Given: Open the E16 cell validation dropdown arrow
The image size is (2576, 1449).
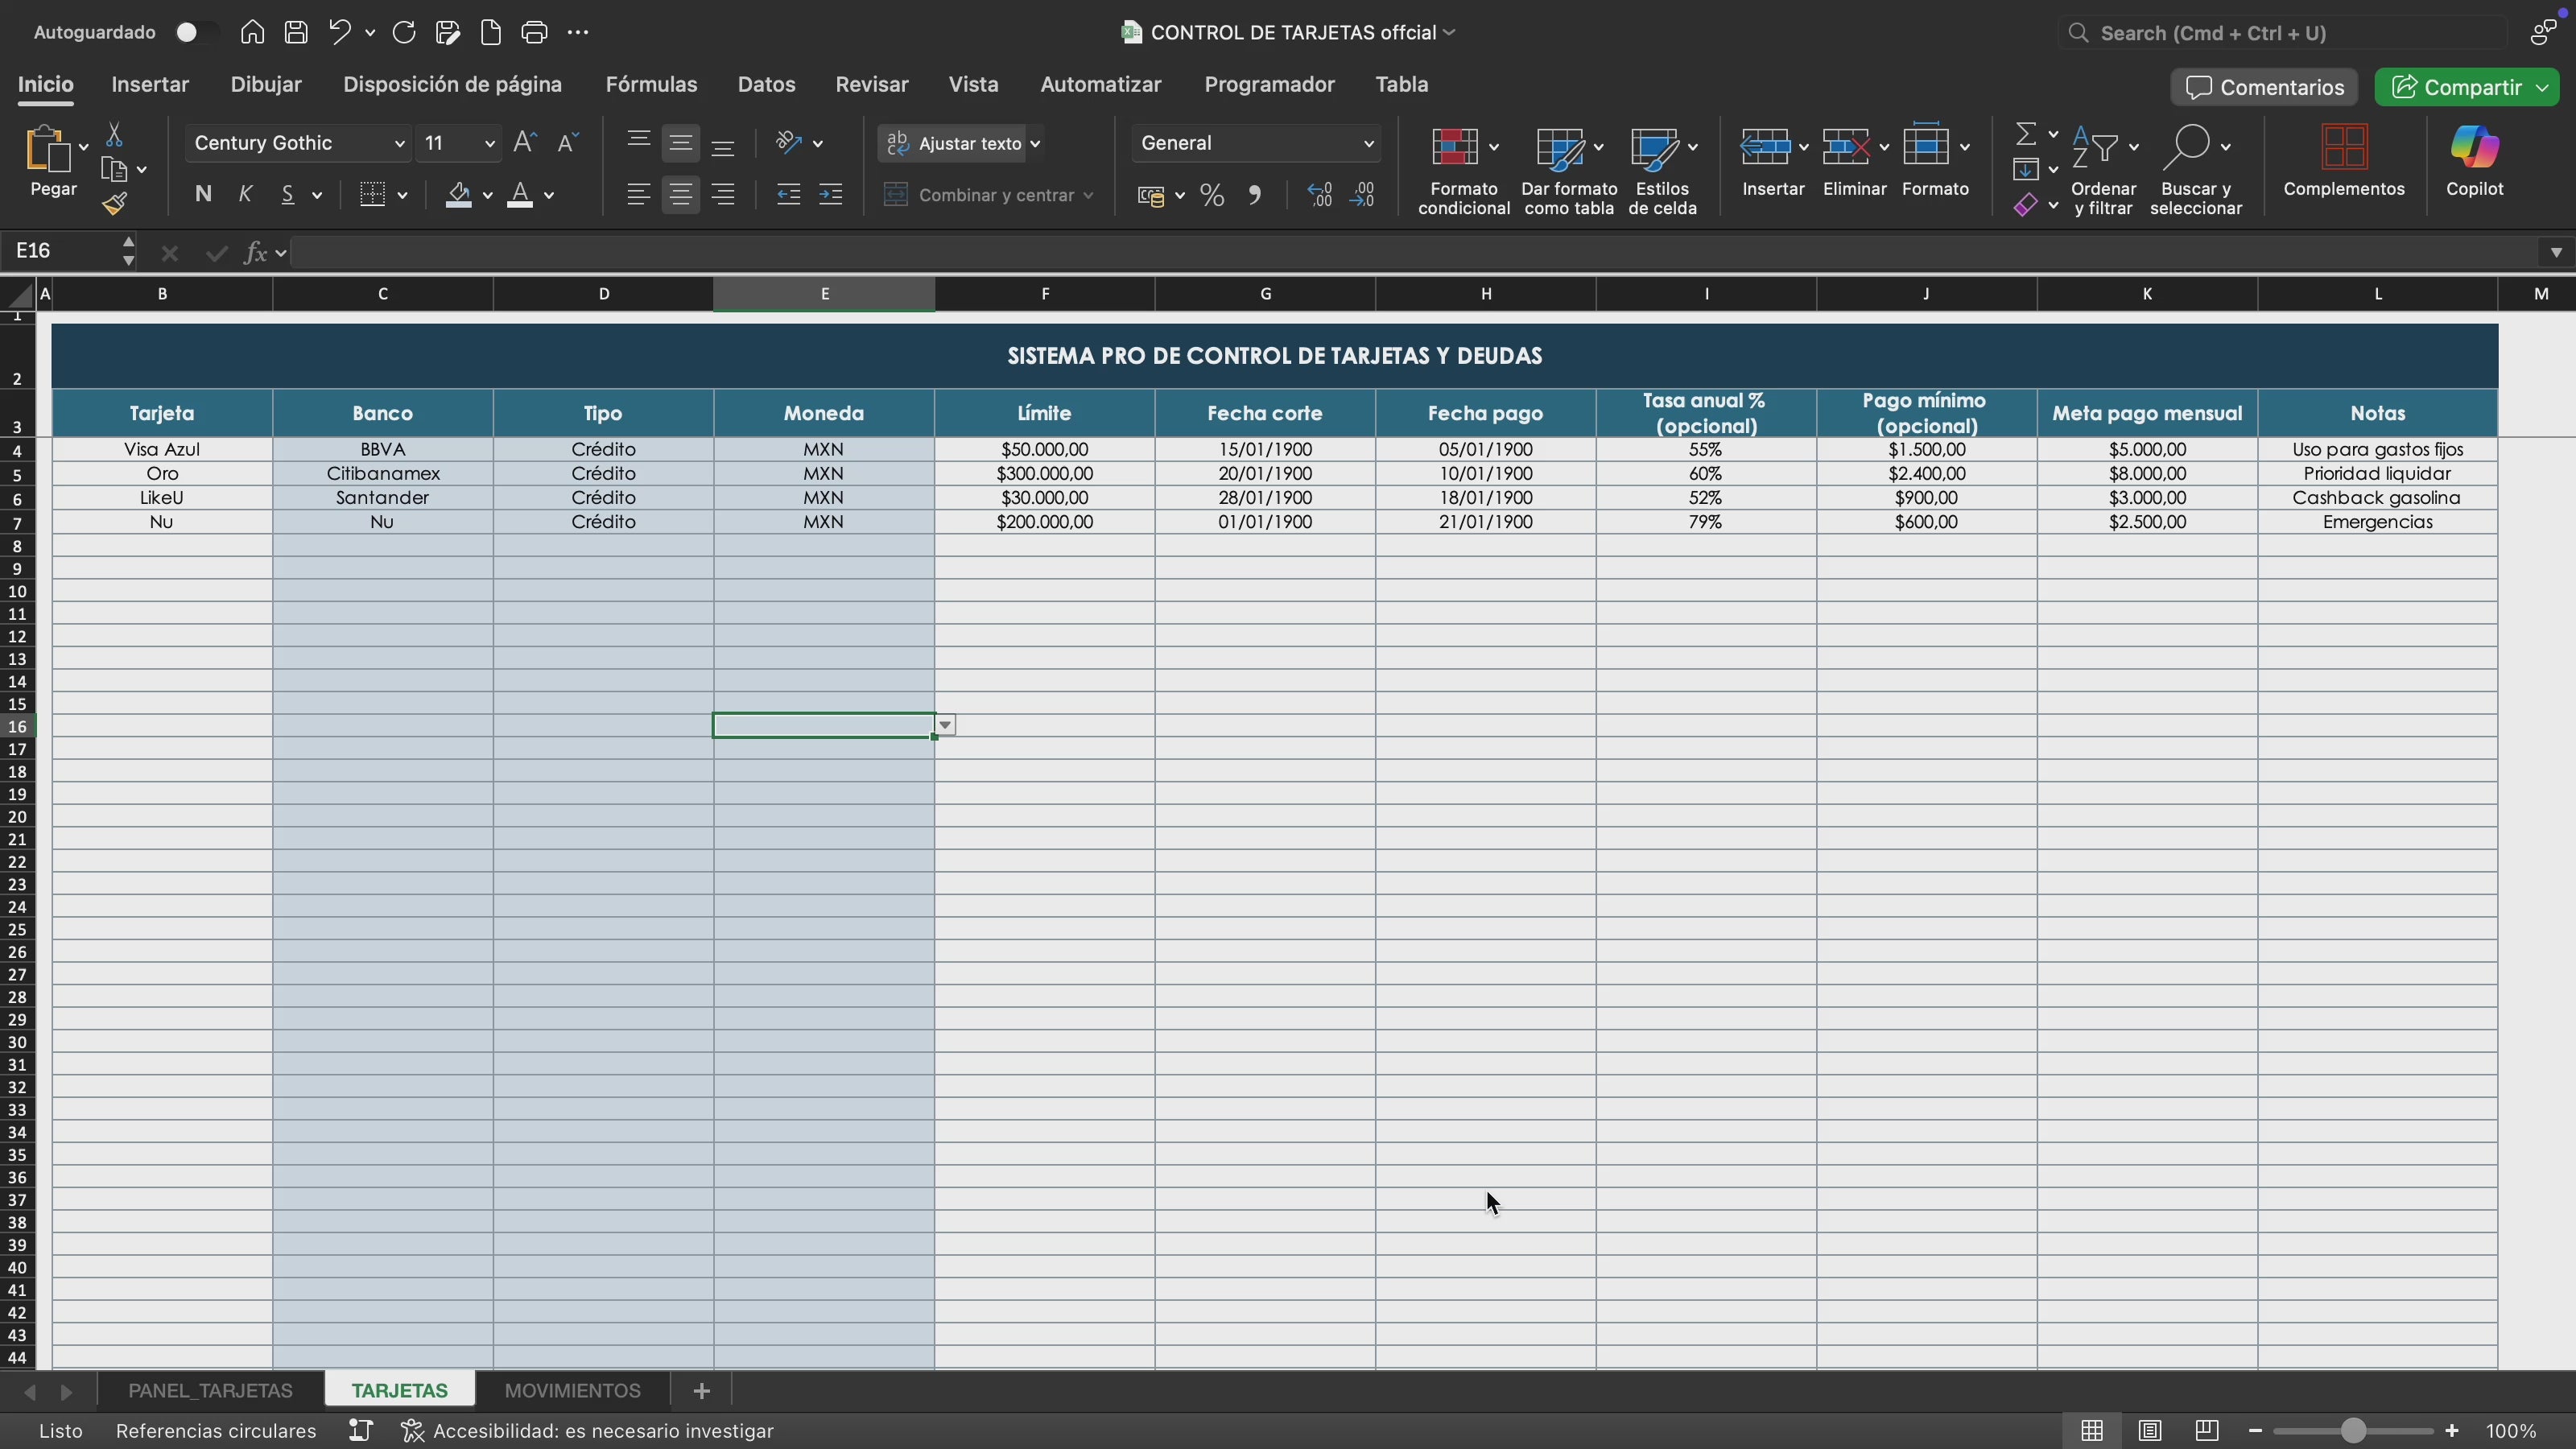Looking at the screenshot, I should point(945,725).
